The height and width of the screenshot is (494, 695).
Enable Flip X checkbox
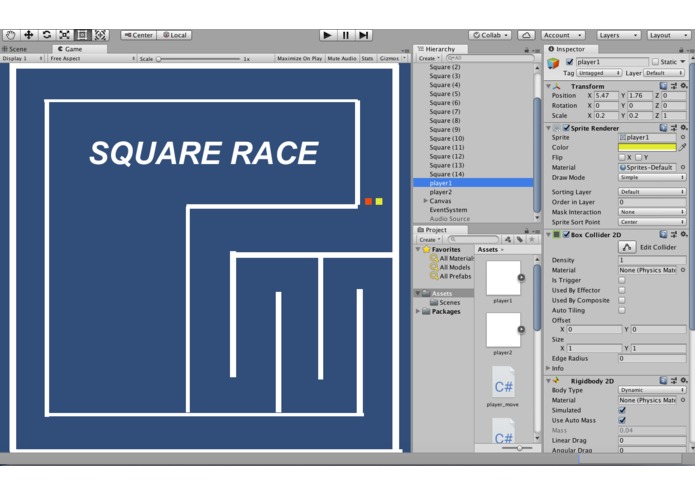pos(621,157)
